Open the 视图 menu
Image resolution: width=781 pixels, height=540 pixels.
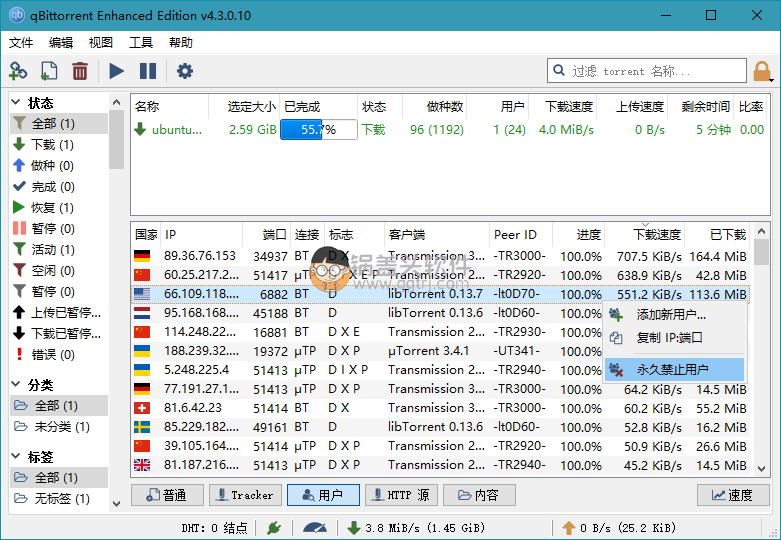tap(101, 42)
